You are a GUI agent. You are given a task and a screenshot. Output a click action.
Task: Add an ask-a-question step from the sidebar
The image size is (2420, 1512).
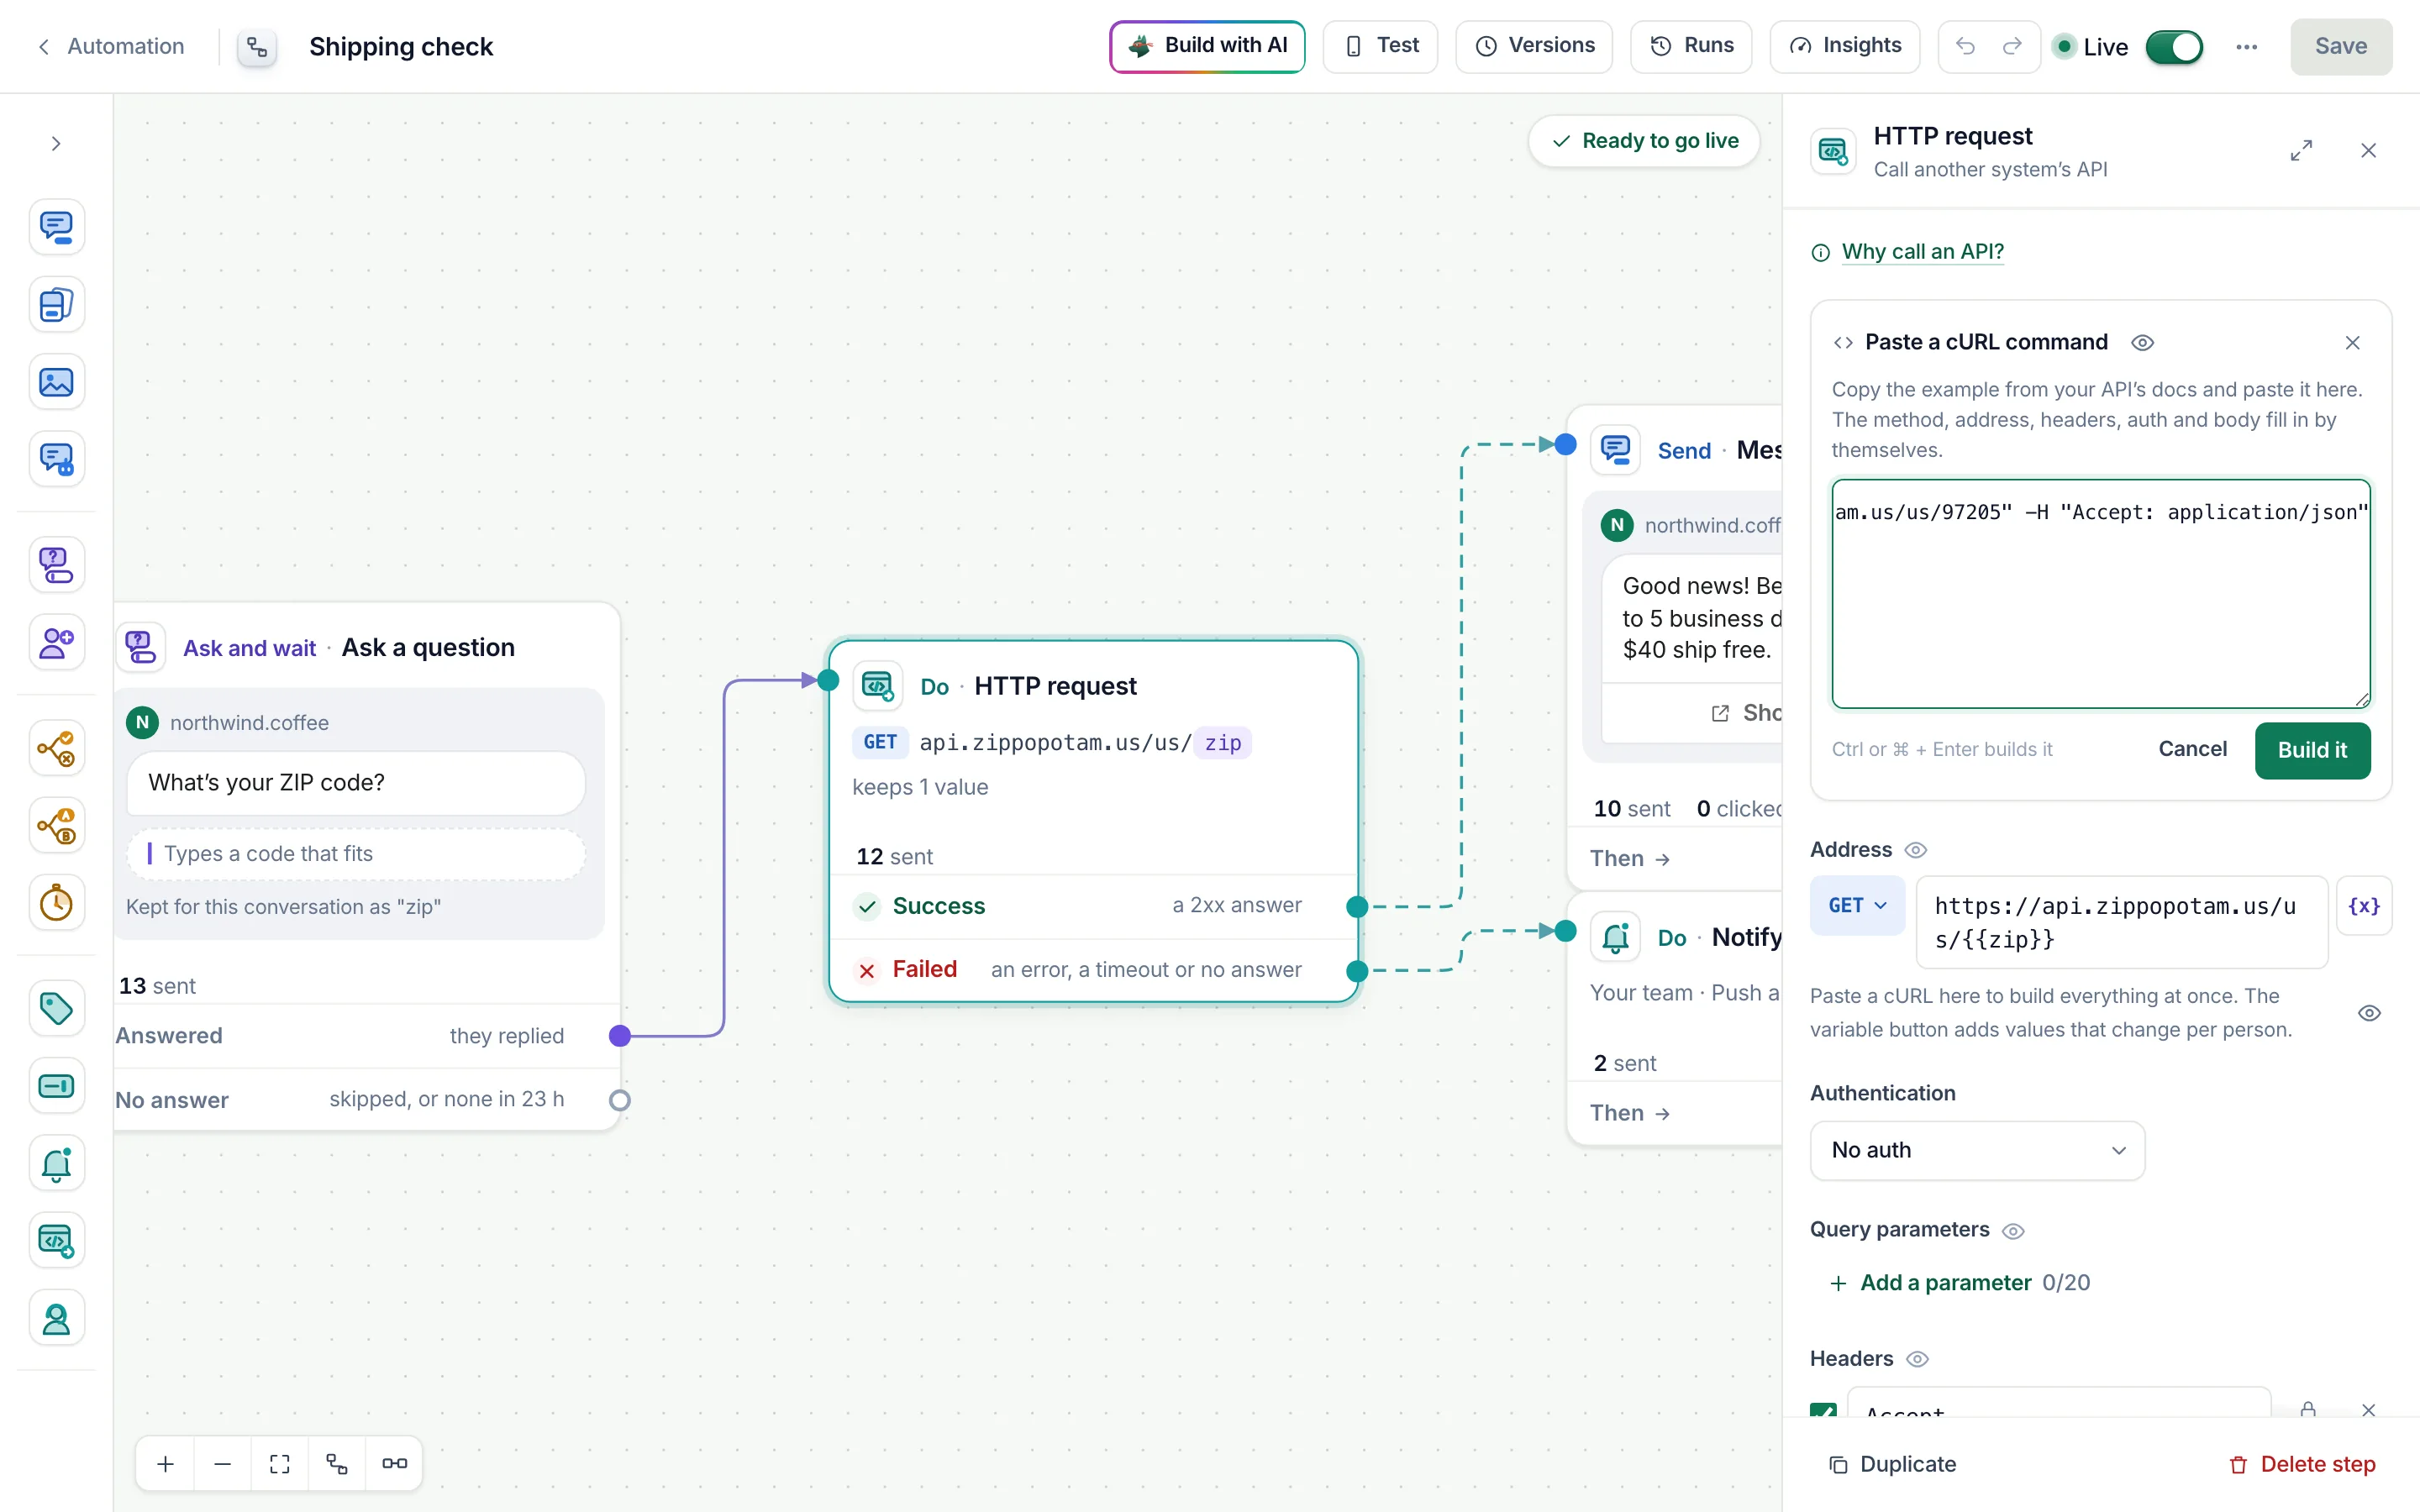point(56,565)
